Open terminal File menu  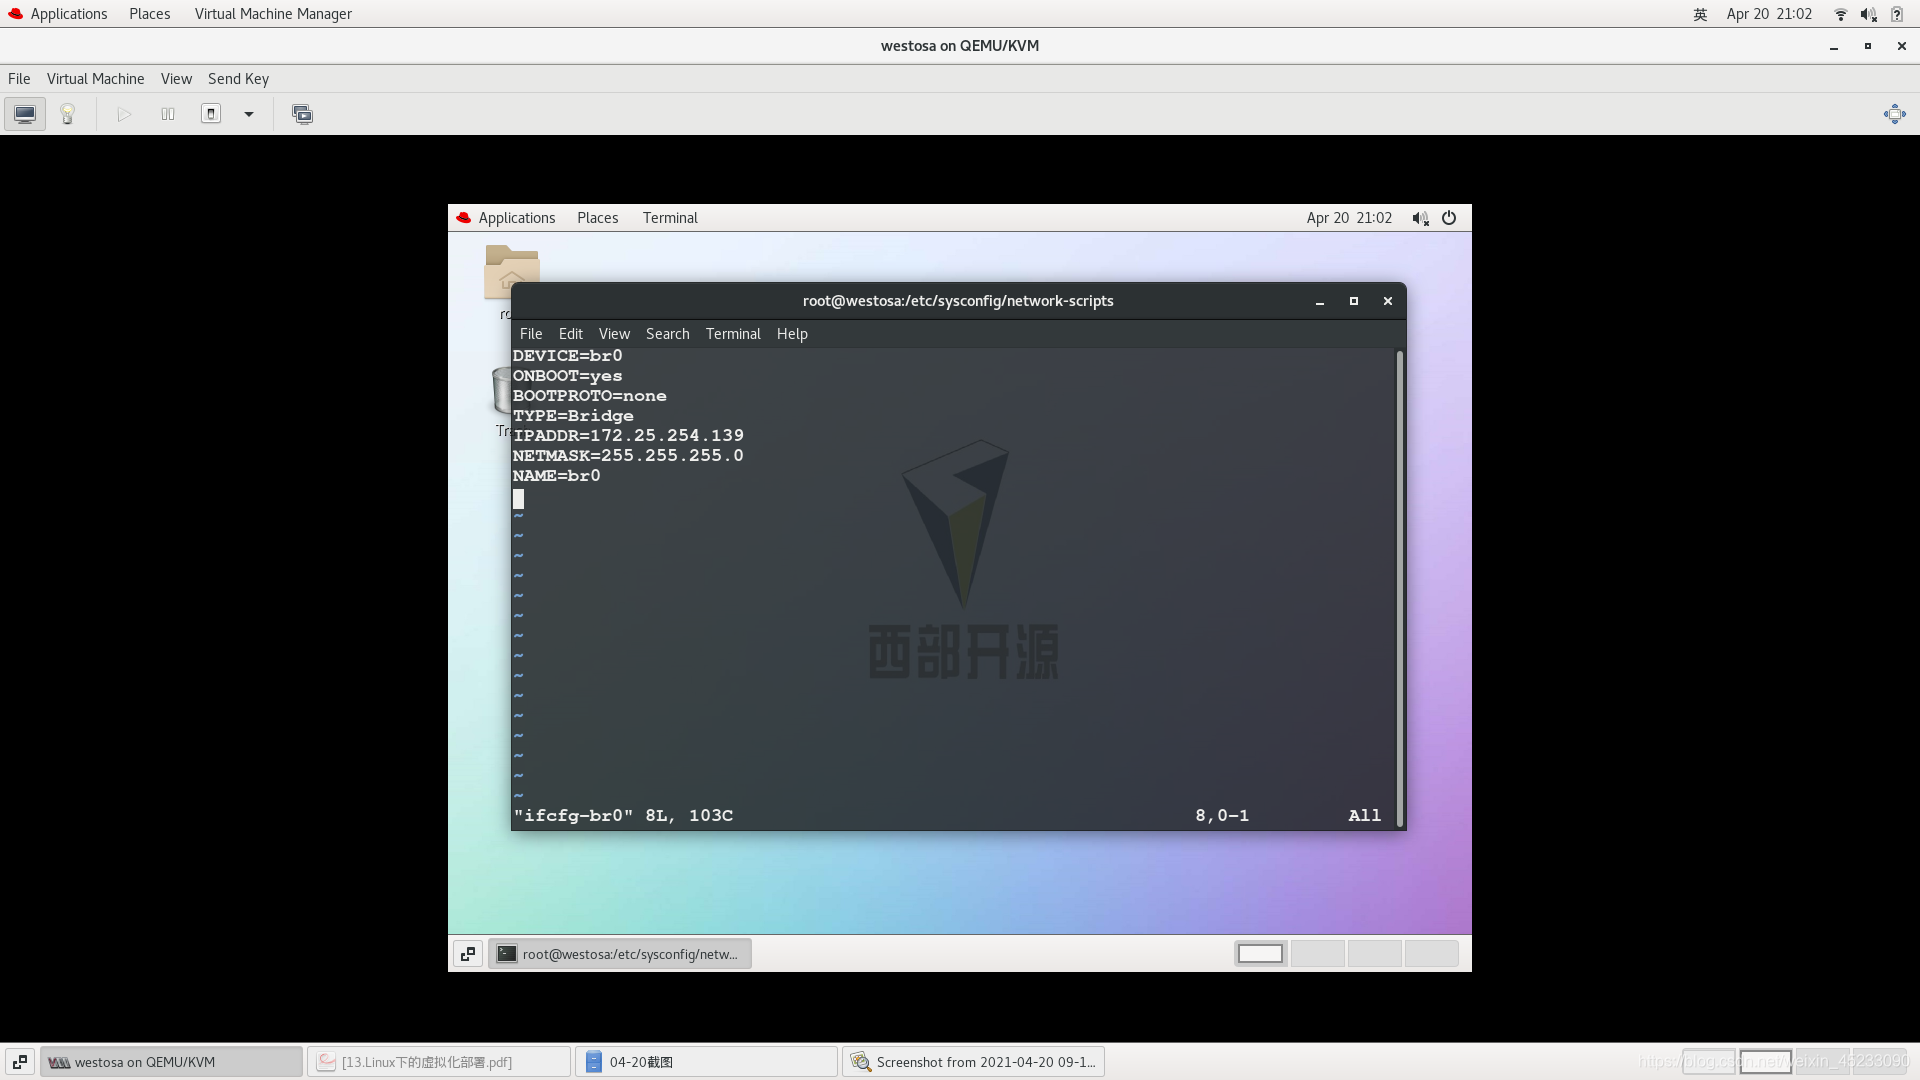click(x=531, y=334)
